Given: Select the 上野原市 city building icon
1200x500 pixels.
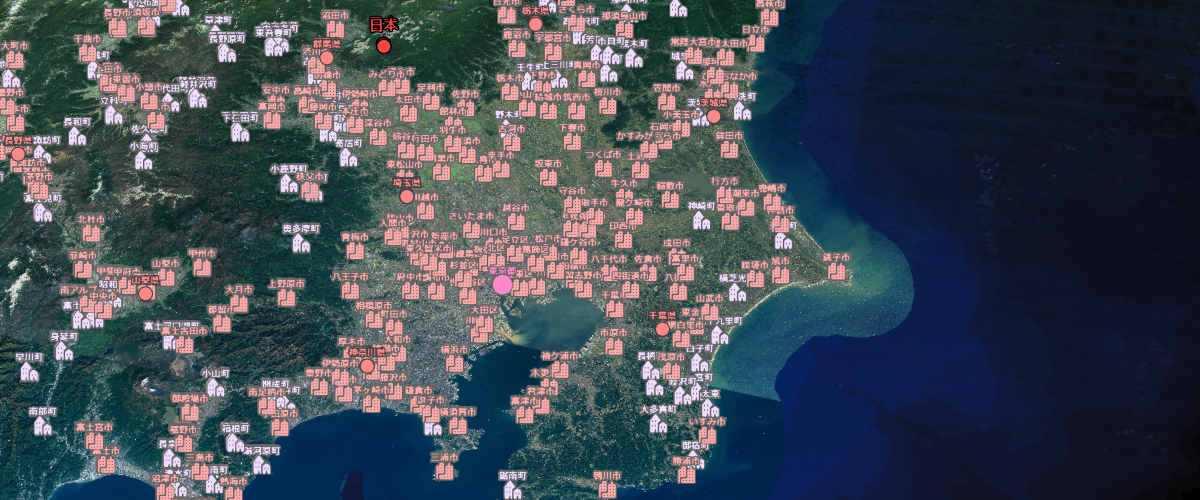Looking at the screenshot, I should pyautogui.click(x=286, y=299).
